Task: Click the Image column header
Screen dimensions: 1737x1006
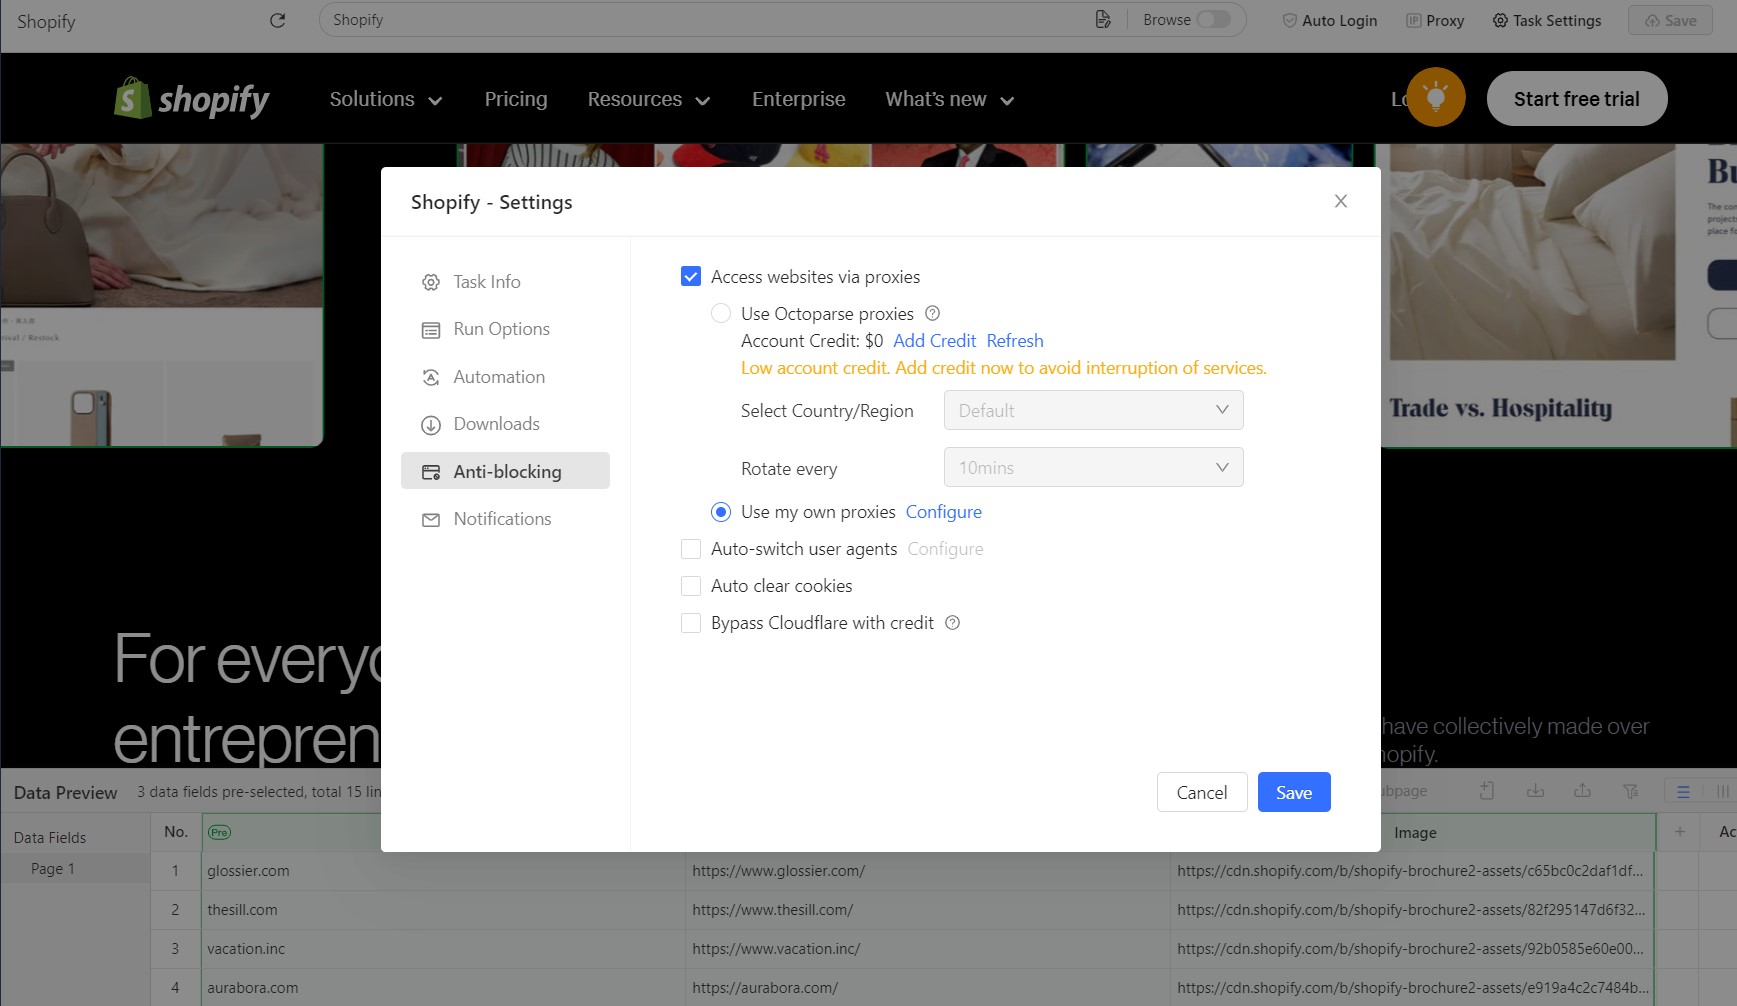Action: click(x=1415, y=833)
